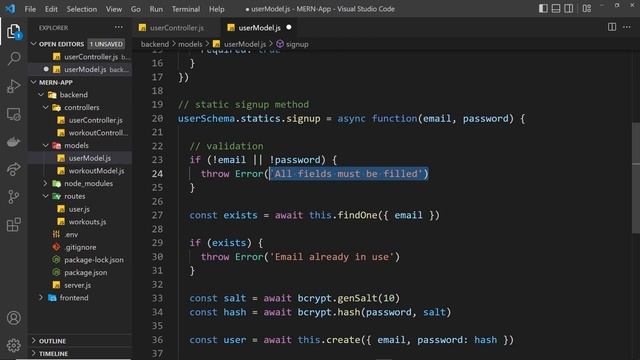Open the Run menu
The width and height of the screenshot is (640, 360).
click(156, 9)
